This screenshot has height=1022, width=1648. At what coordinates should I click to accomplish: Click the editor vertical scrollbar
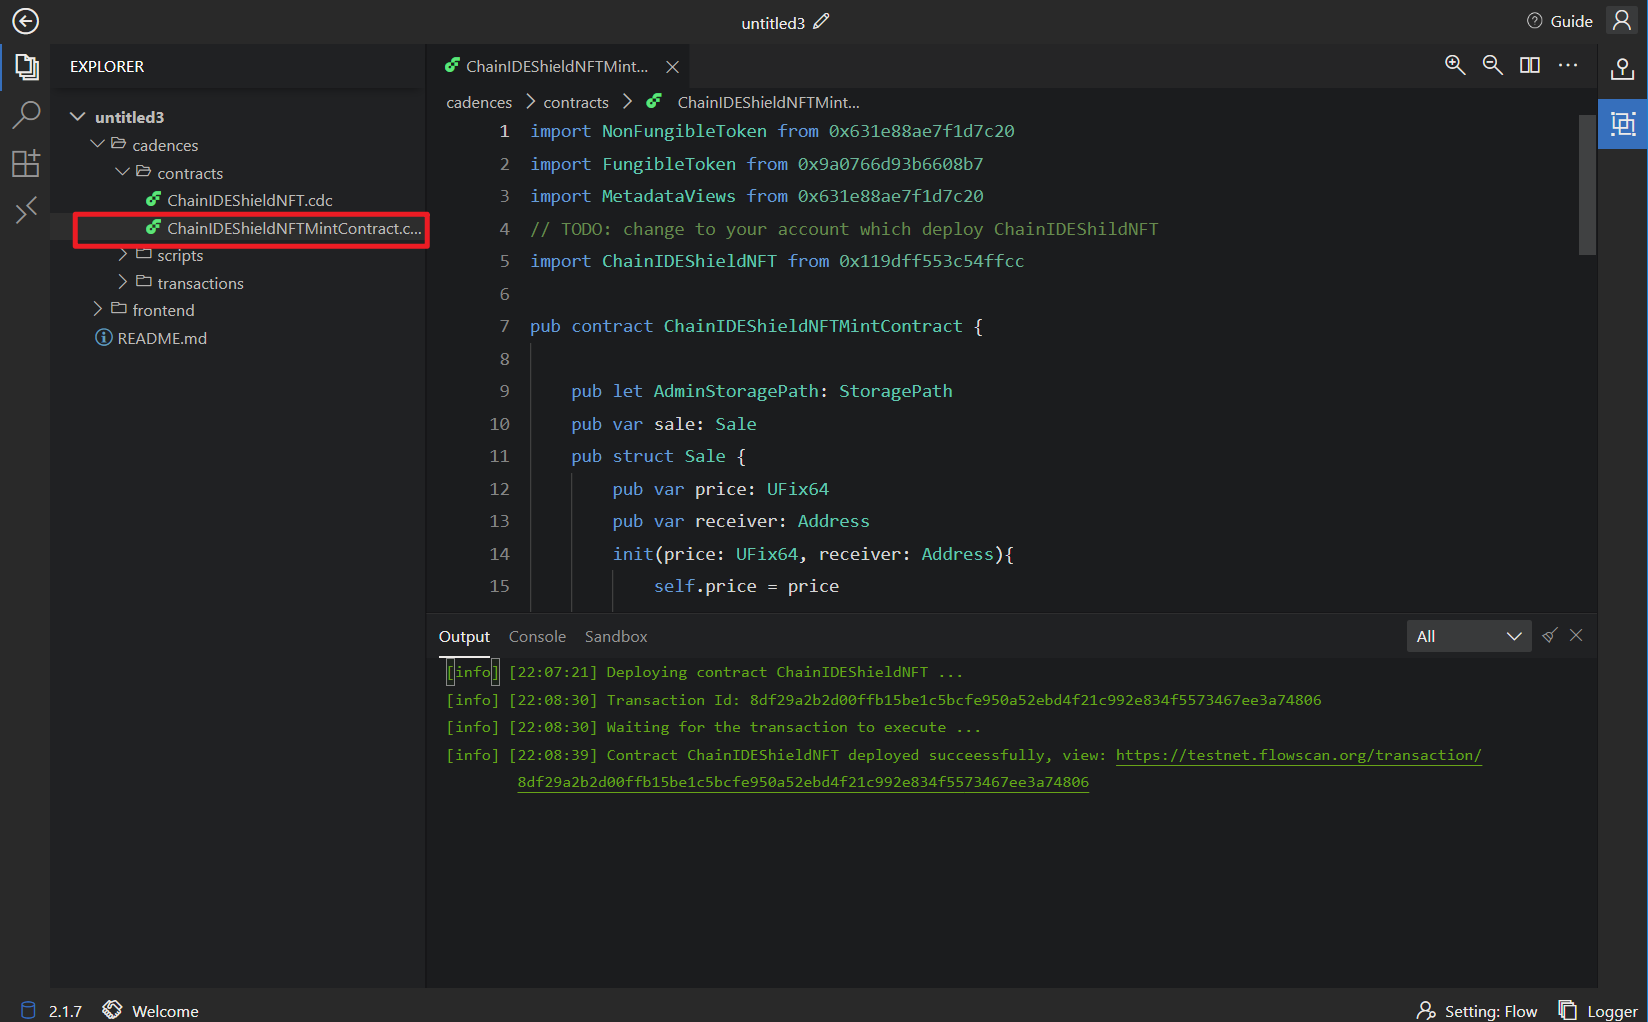pyautogui.click(x=1587, y=185)
